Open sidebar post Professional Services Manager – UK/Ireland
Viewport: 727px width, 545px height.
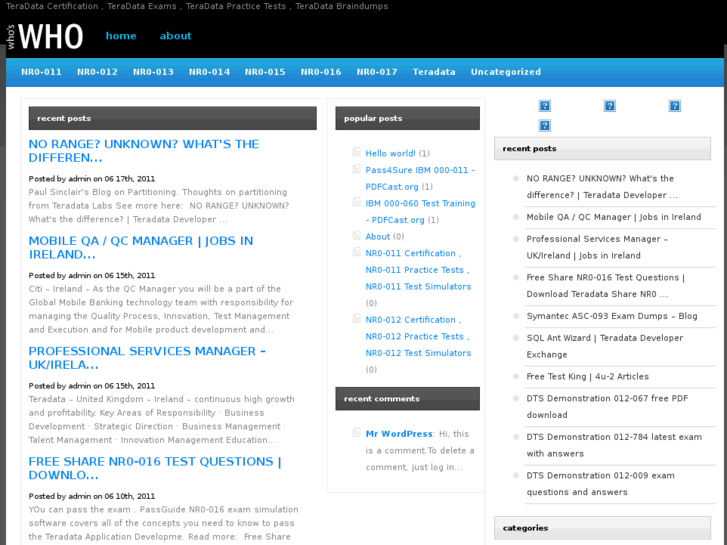(x=597, y=247)
